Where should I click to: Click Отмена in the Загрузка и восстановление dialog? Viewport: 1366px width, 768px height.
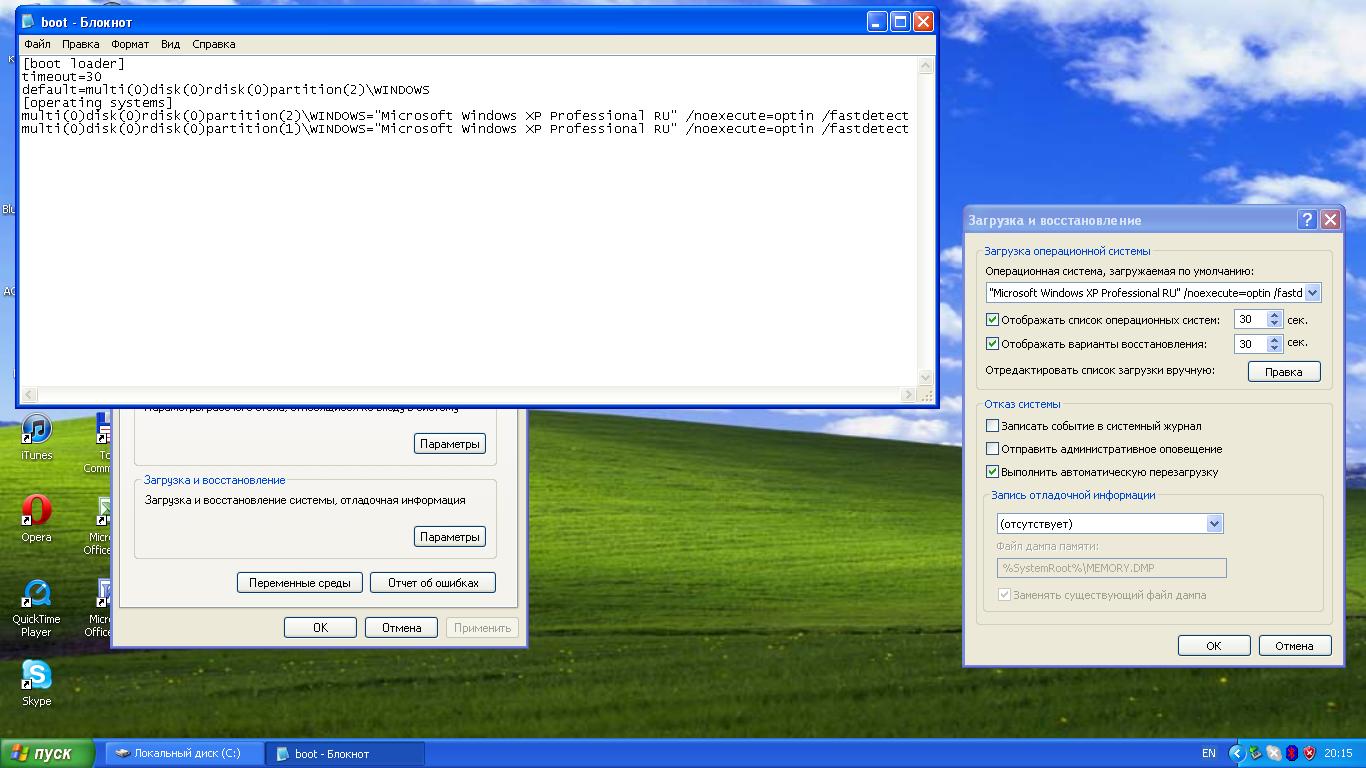pyautogui.click(x=1294, y=645)
